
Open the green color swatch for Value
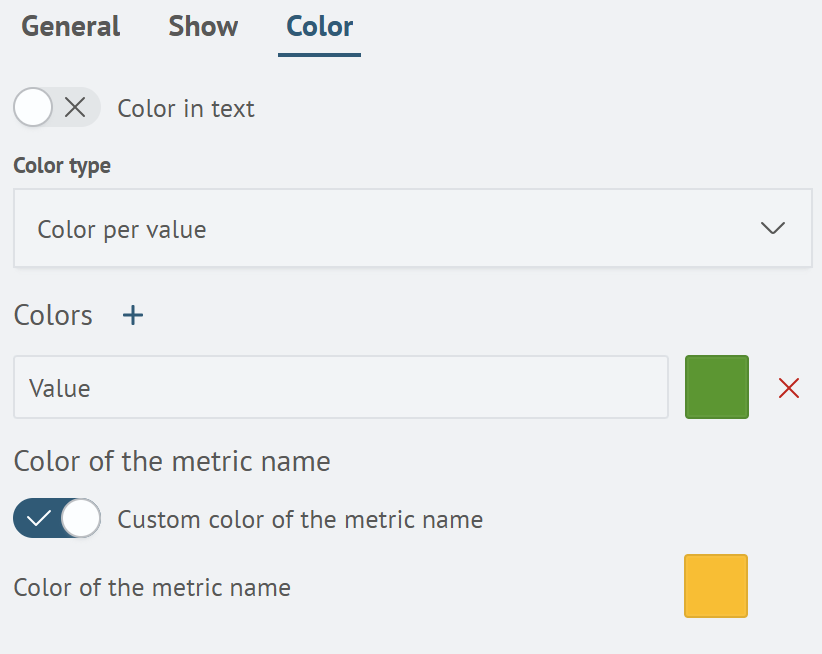click(716, 387)
